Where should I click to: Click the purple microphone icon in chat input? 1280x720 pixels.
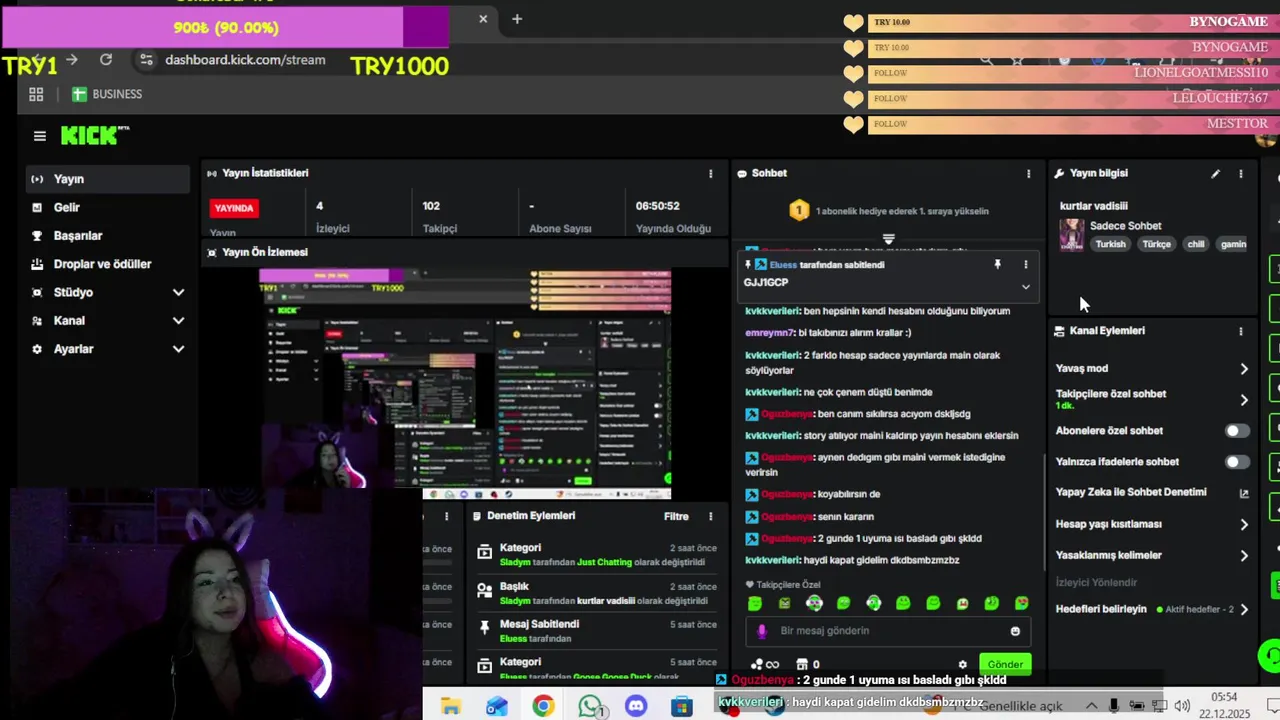tap(762, 631)
